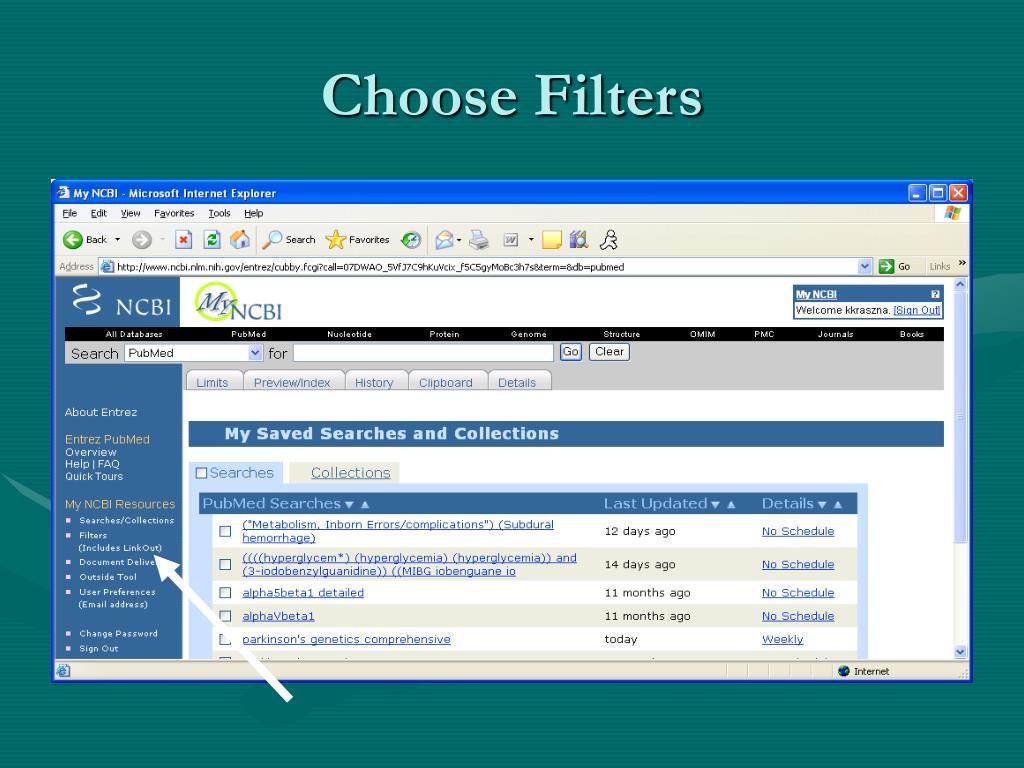The image size is (1024, 768).
Task: Click the scrollbar down arrow
Action: [959, 652]
